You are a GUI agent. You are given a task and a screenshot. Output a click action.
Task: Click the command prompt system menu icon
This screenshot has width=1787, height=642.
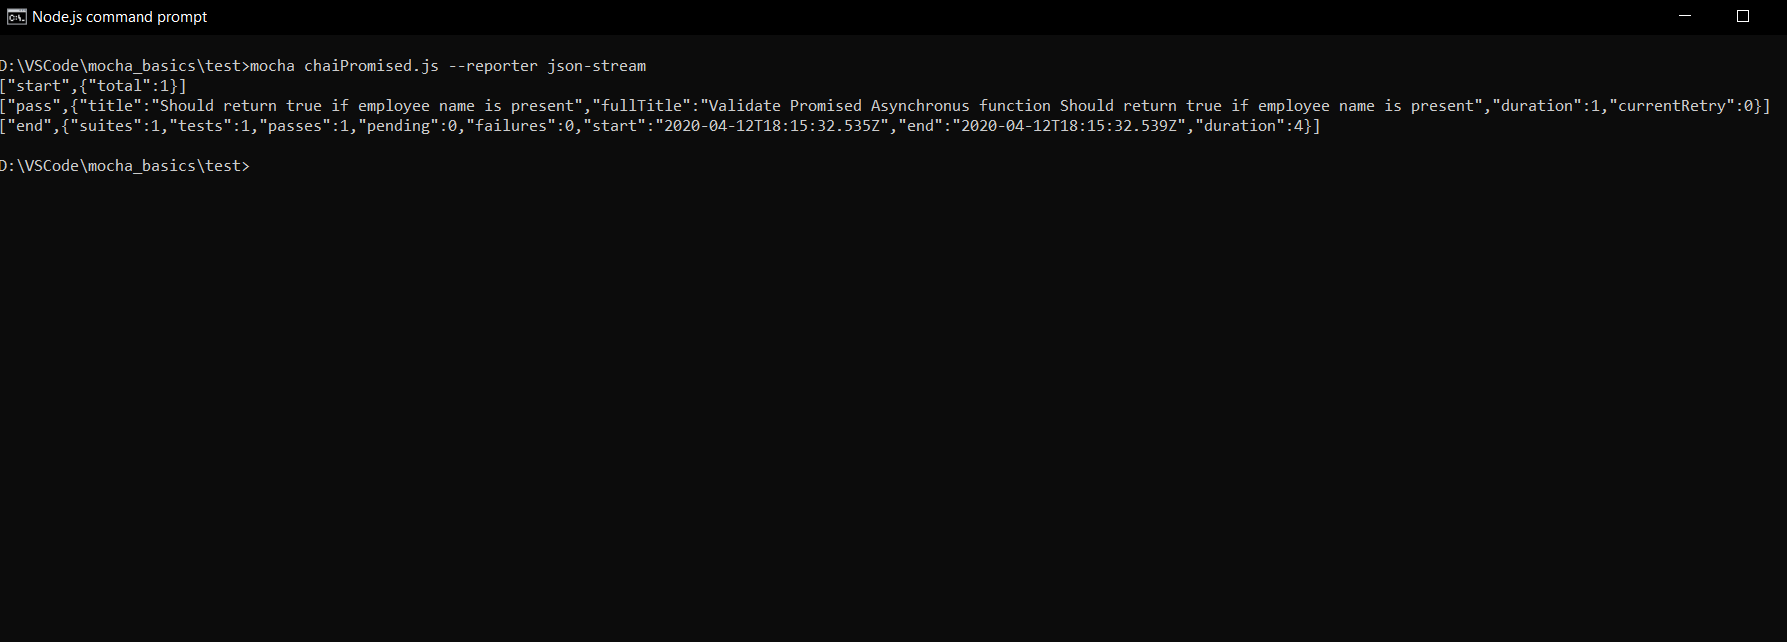(16, 17)
